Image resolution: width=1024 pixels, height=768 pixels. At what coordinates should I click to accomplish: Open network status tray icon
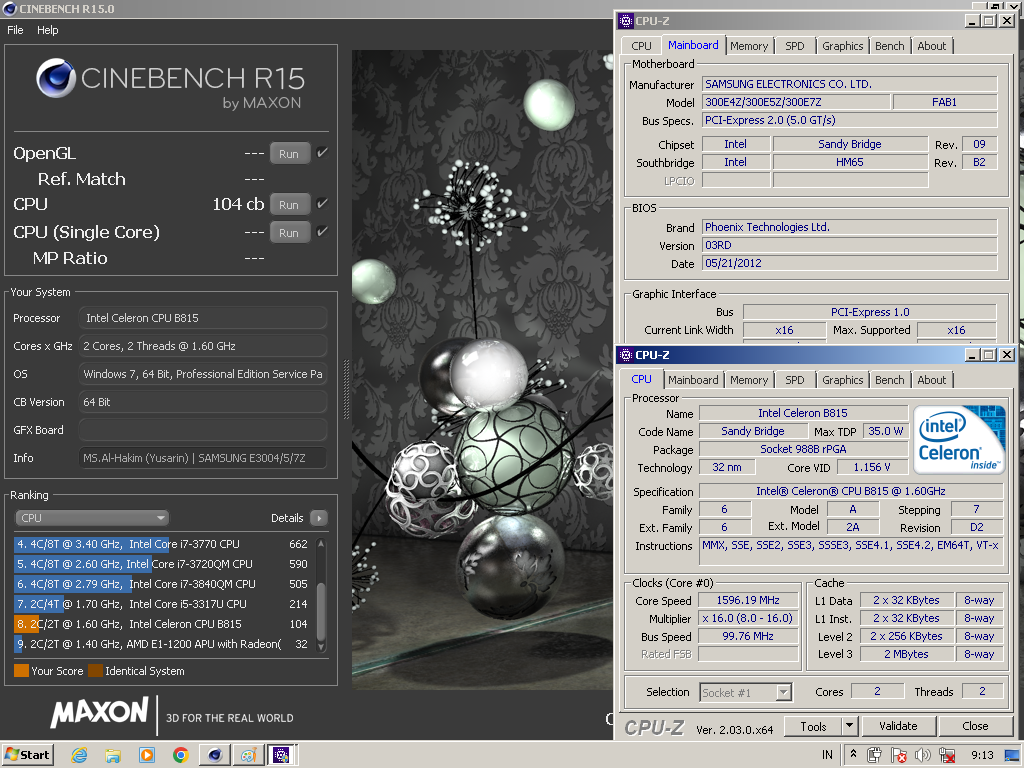tap(946, 755)
